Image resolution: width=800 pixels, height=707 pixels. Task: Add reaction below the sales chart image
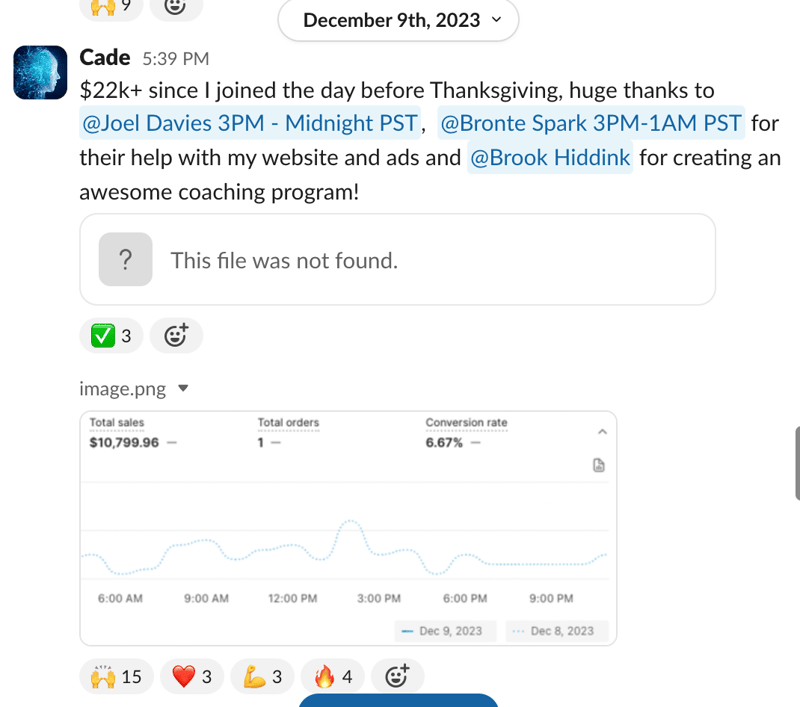(397, 676)
